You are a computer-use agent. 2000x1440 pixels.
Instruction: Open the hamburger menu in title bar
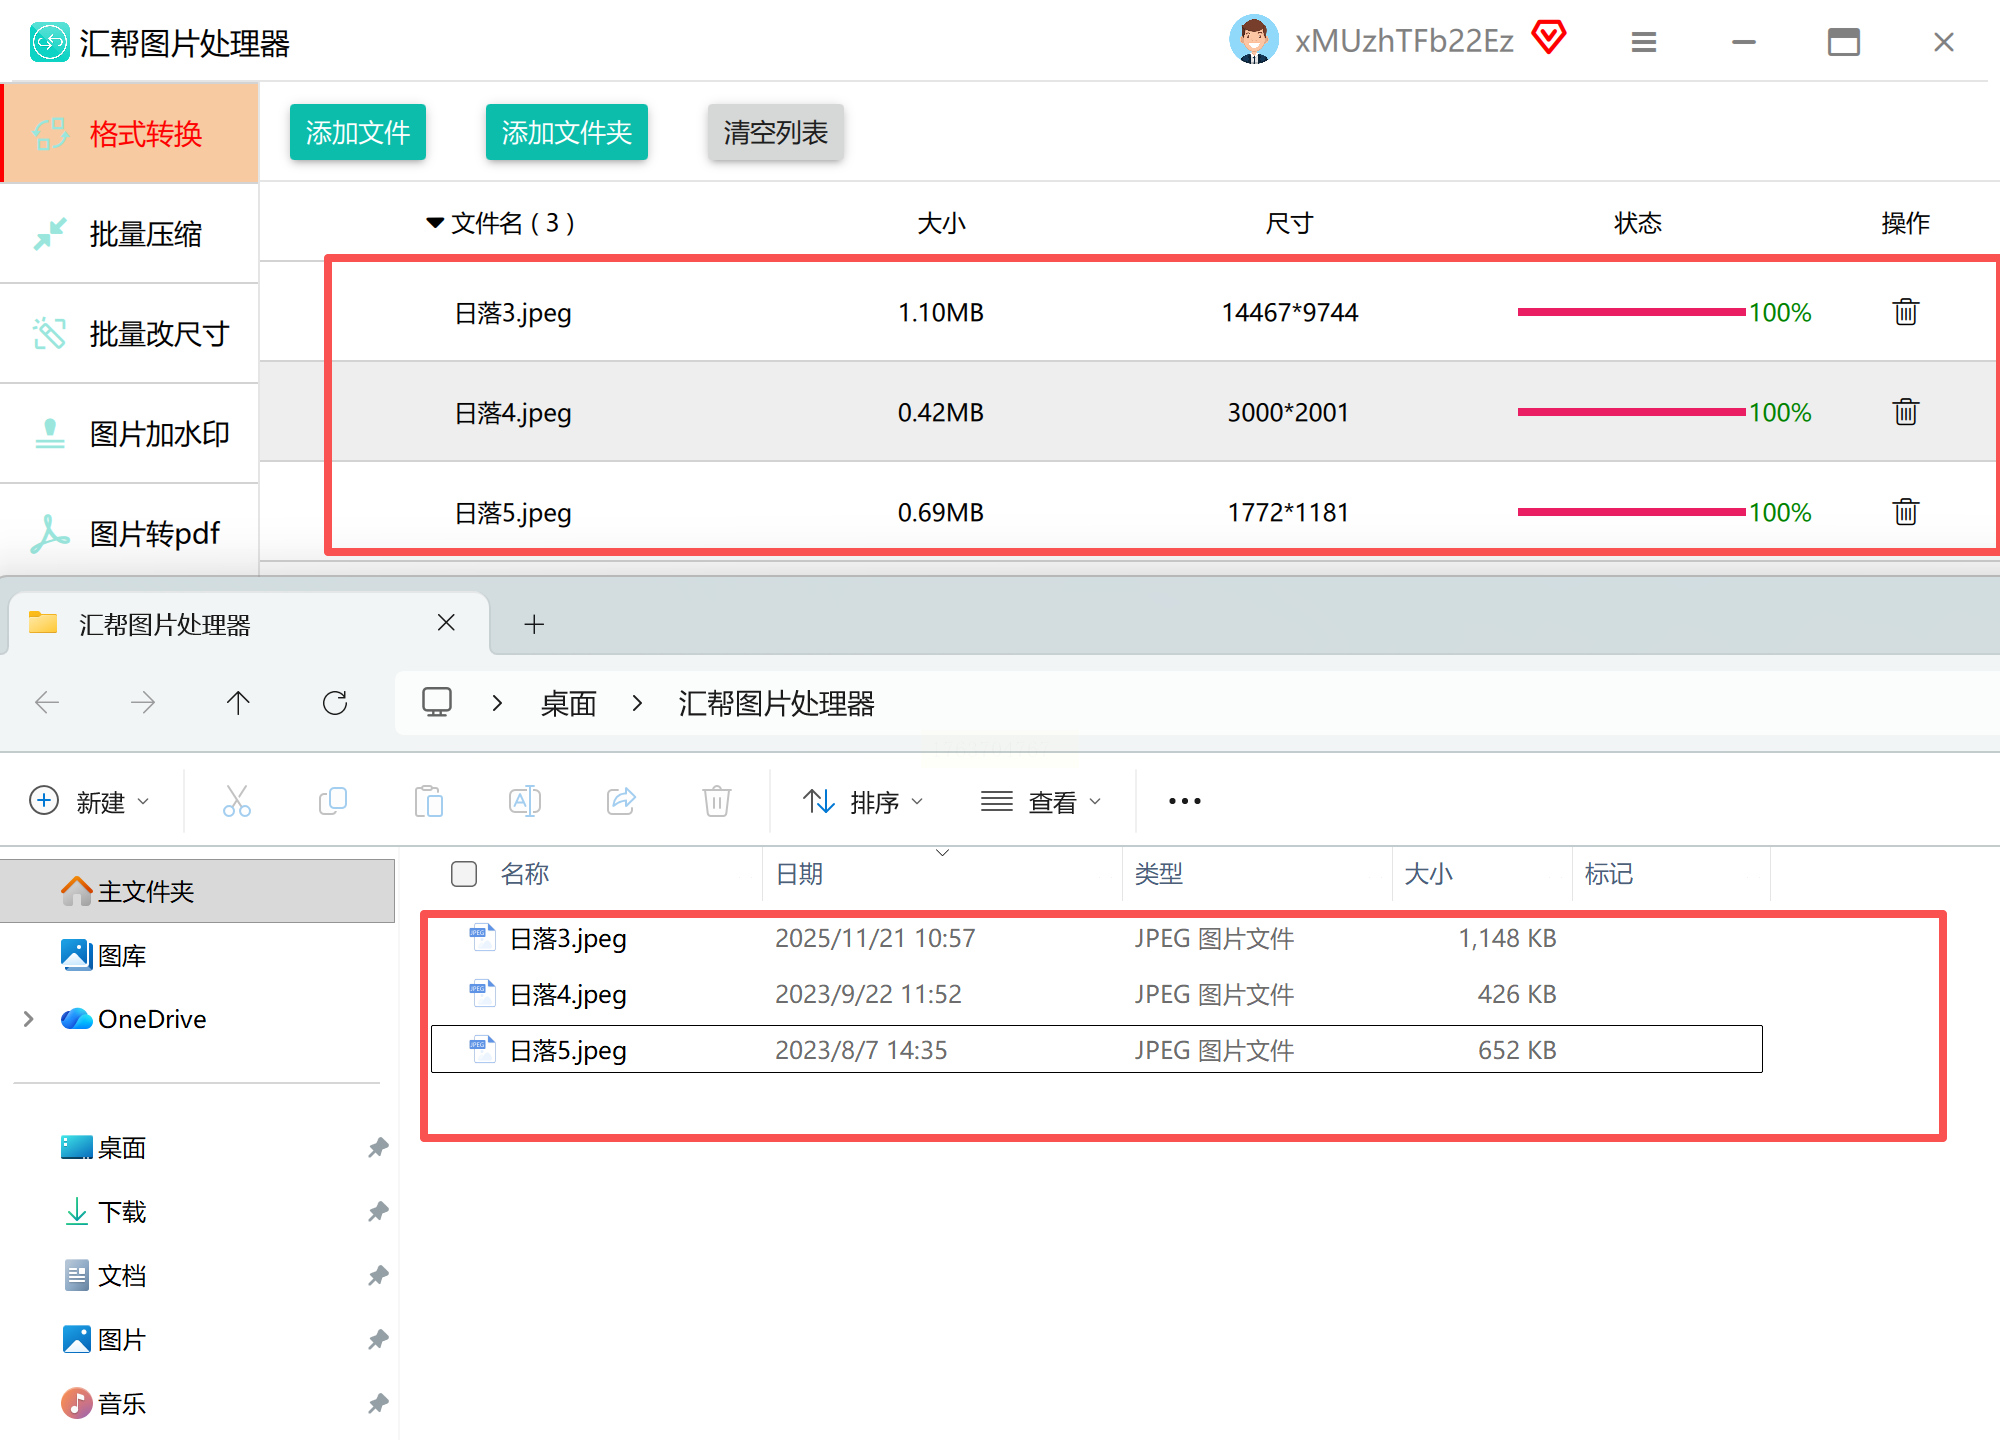[x=1644, y=42]
